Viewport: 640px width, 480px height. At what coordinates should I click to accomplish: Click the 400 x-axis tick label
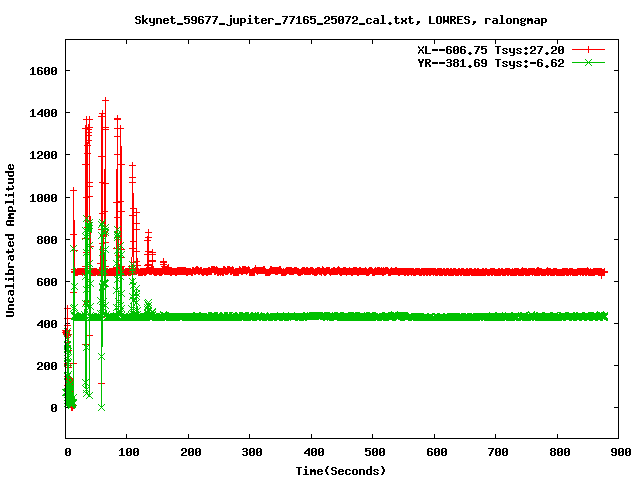[314, 452]
